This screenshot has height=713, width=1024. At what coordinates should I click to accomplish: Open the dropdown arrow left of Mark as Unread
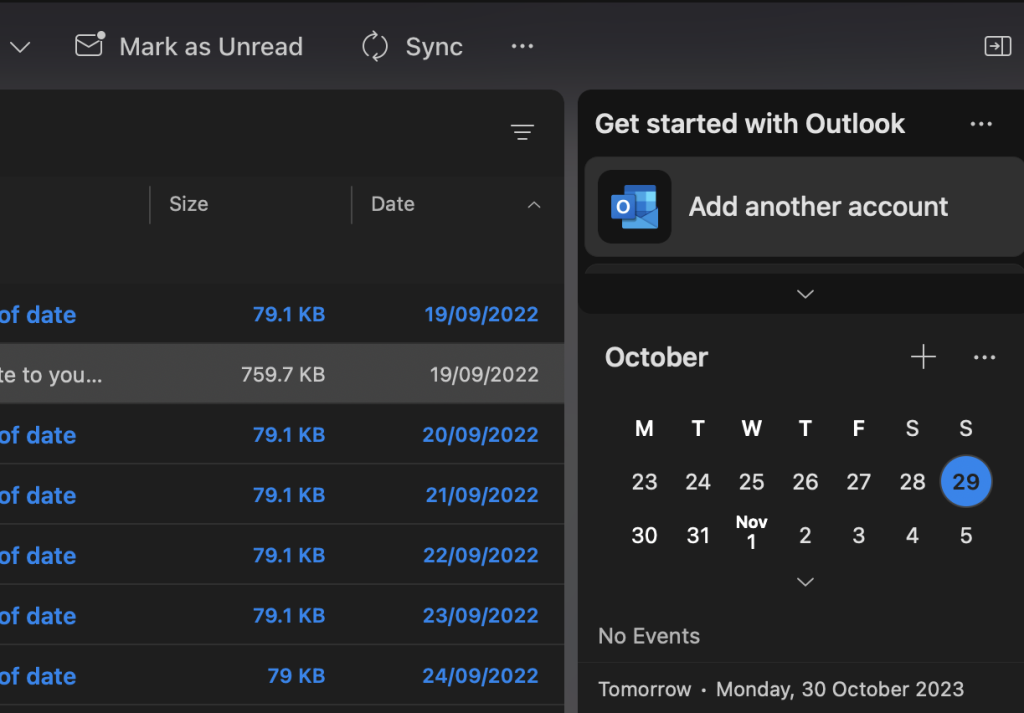(x=20, y=47)
